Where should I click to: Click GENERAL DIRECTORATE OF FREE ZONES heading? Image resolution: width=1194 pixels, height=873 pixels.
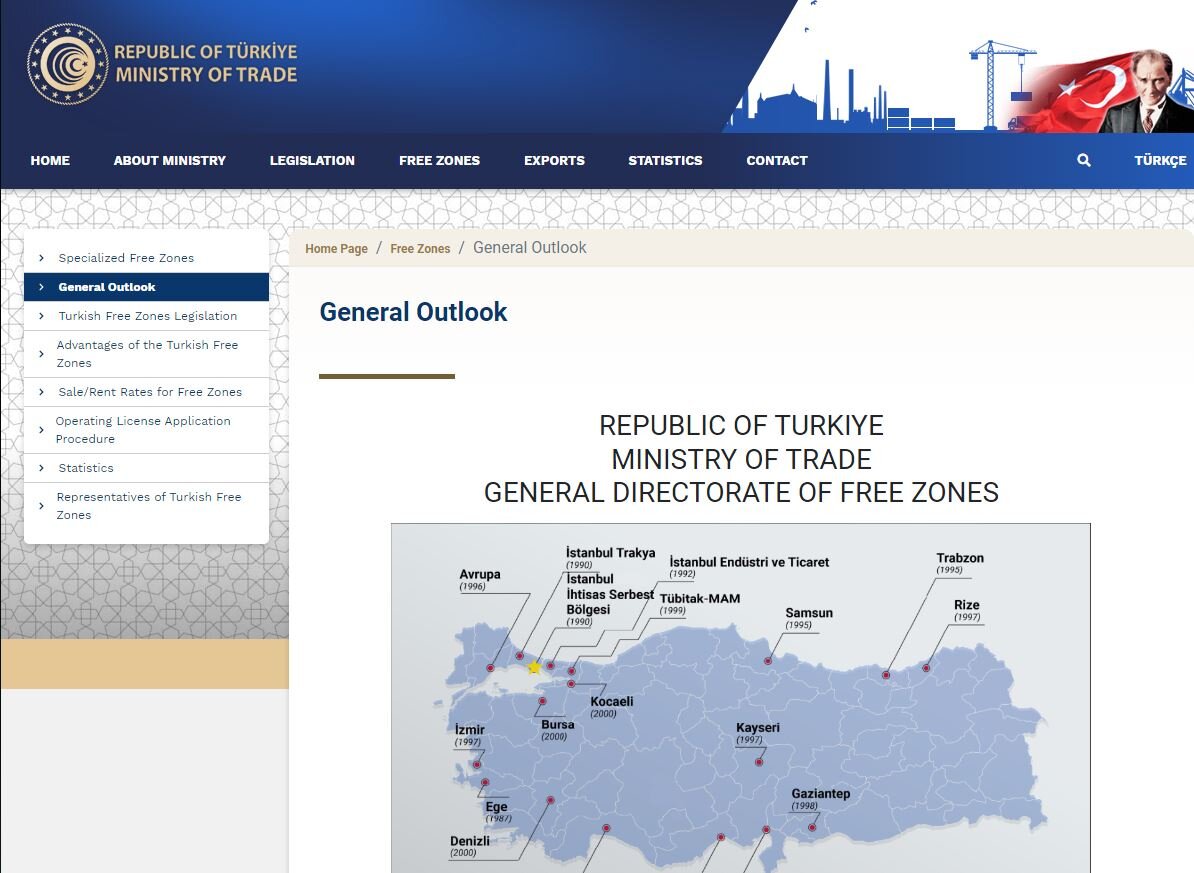tap(741, 493)
